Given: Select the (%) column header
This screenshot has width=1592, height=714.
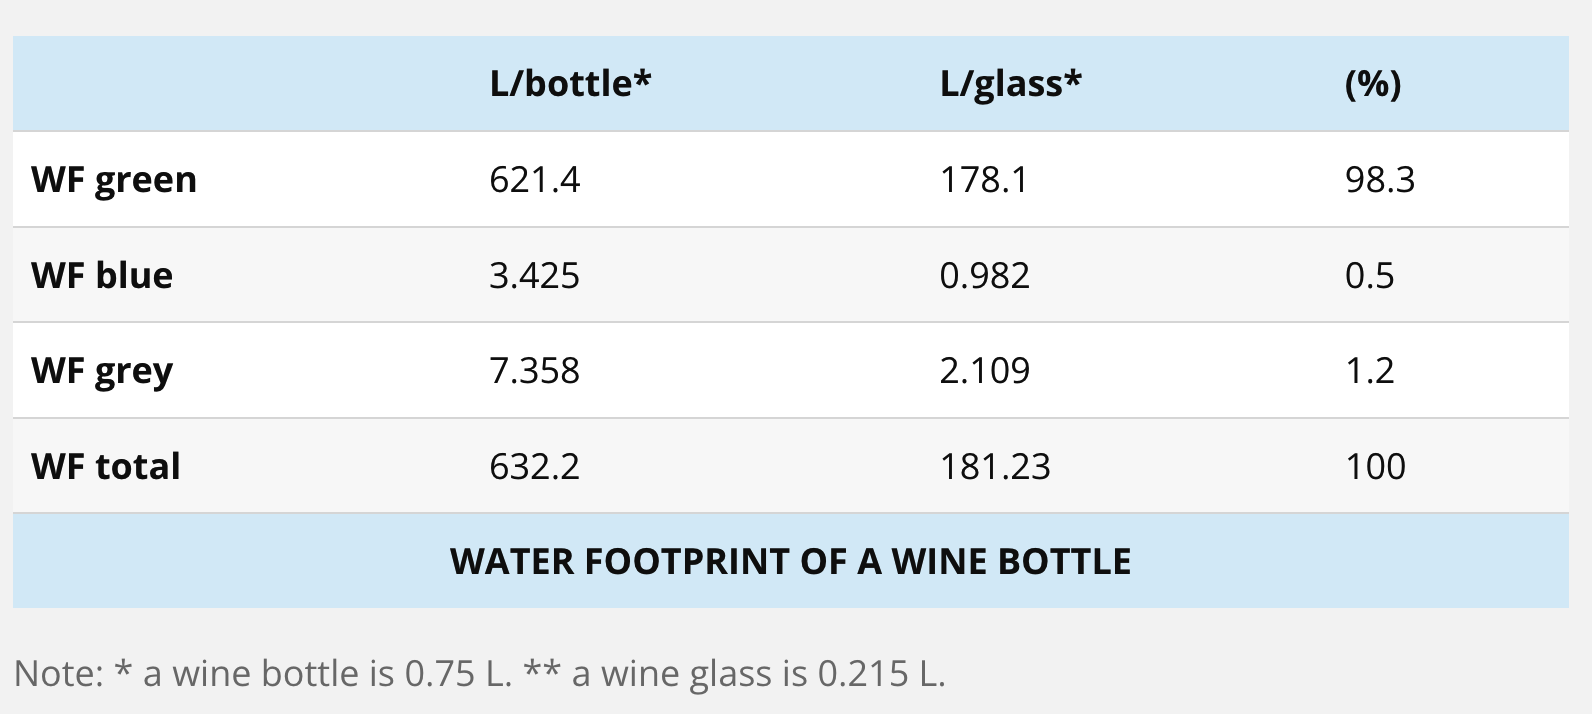Looking at the screenshot, I should (1372, 84).
